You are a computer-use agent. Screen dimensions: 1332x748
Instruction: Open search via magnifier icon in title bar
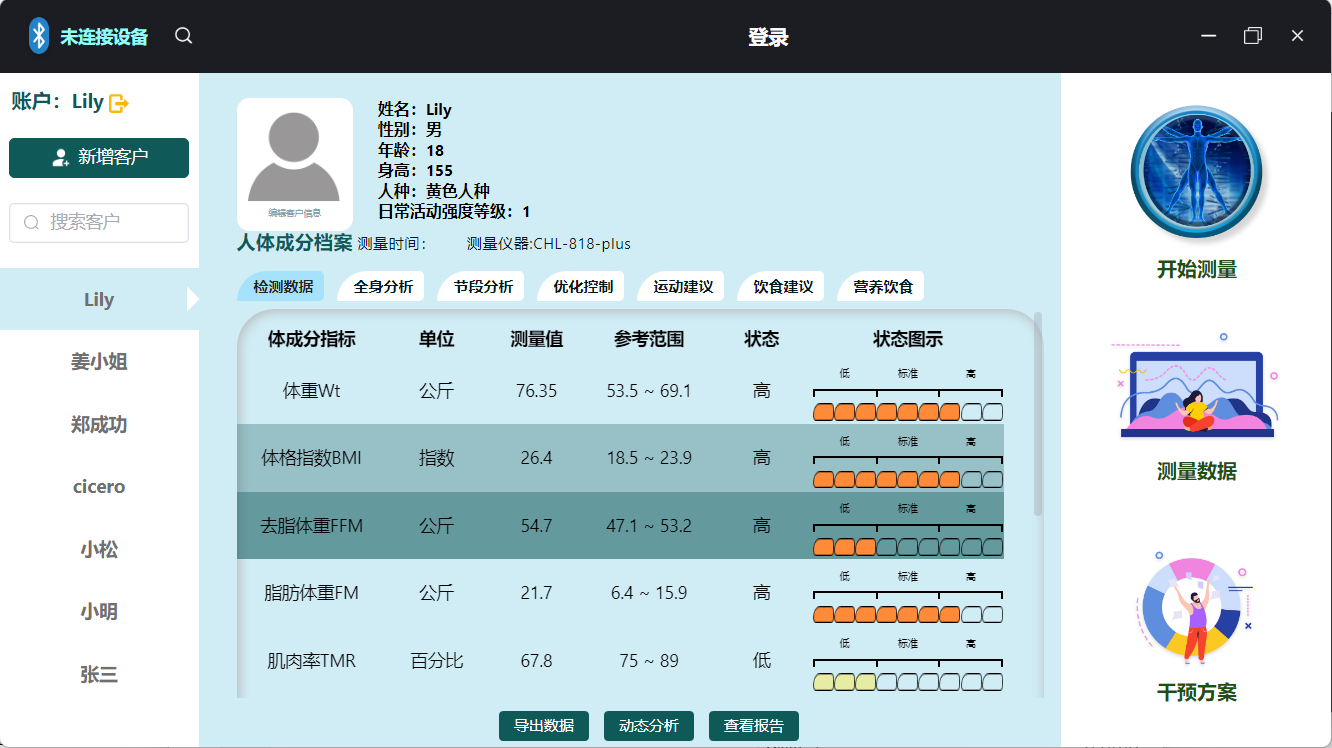183,36
